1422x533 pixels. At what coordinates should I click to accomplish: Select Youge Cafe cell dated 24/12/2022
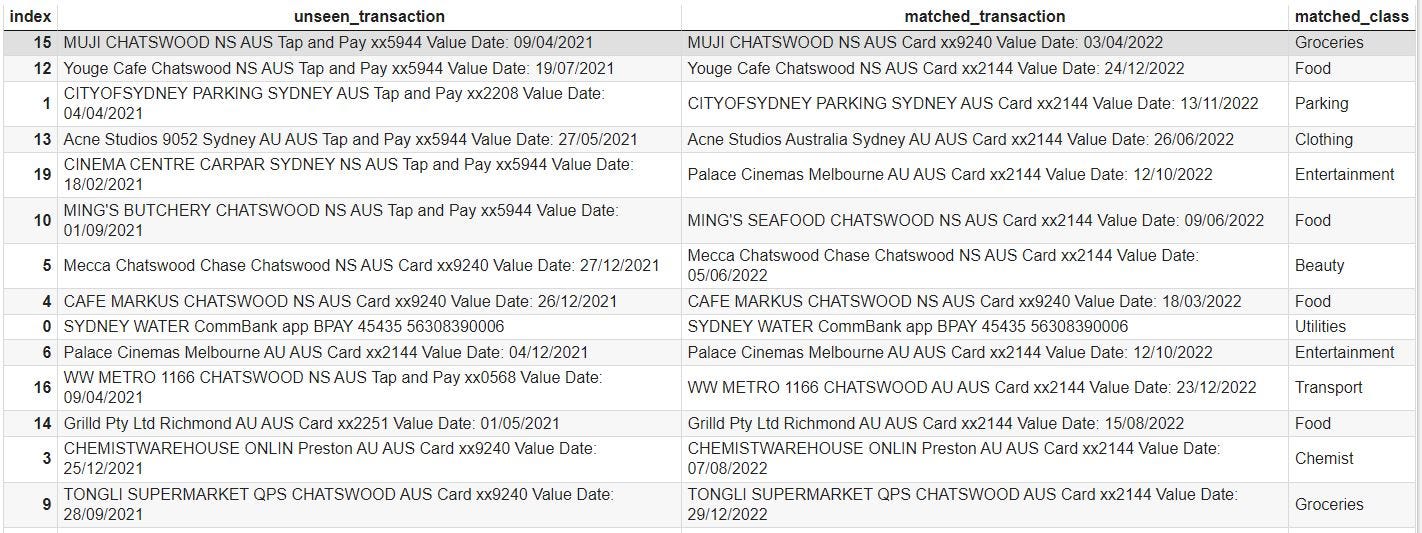click(x=935, y=69)
